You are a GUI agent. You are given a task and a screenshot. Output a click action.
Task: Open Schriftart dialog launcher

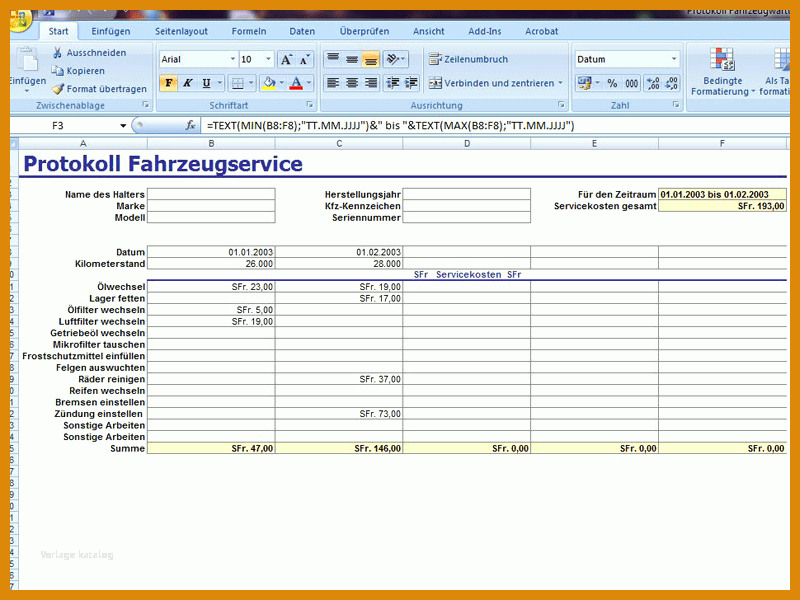point(310,105)
